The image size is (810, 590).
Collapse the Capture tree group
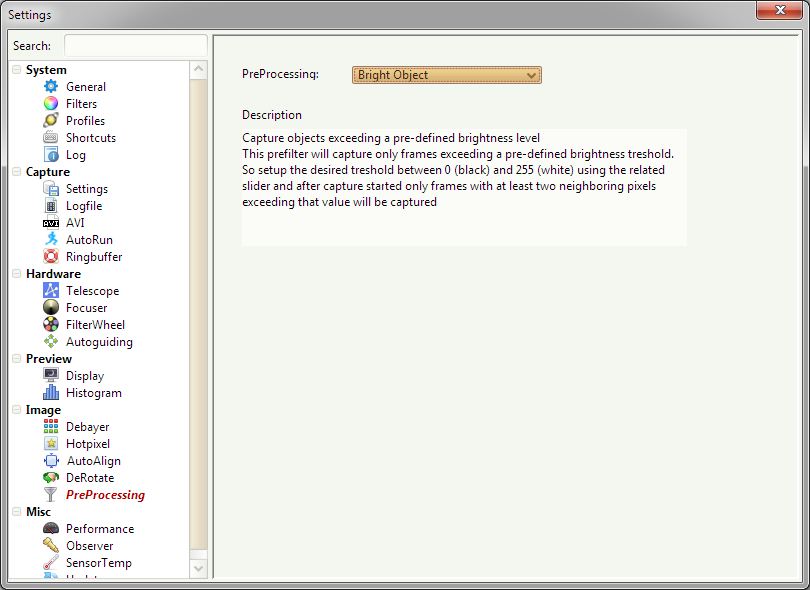pyautogui.click(x=17, y=172)
